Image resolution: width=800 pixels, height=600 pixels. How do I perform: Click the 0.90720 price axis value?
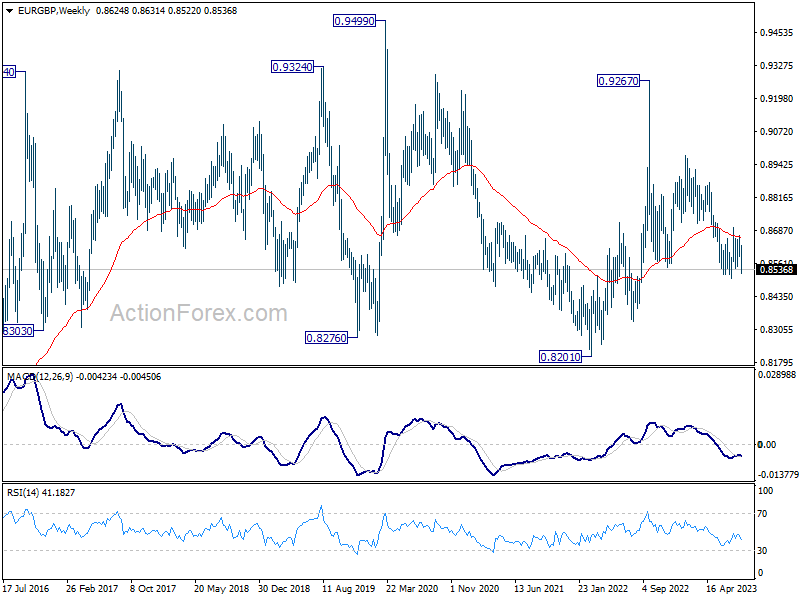coord(777,131)
